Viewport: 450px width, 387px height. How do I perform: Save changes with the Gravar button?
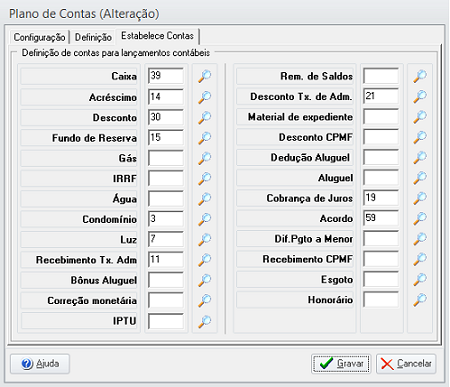(341, 363)
